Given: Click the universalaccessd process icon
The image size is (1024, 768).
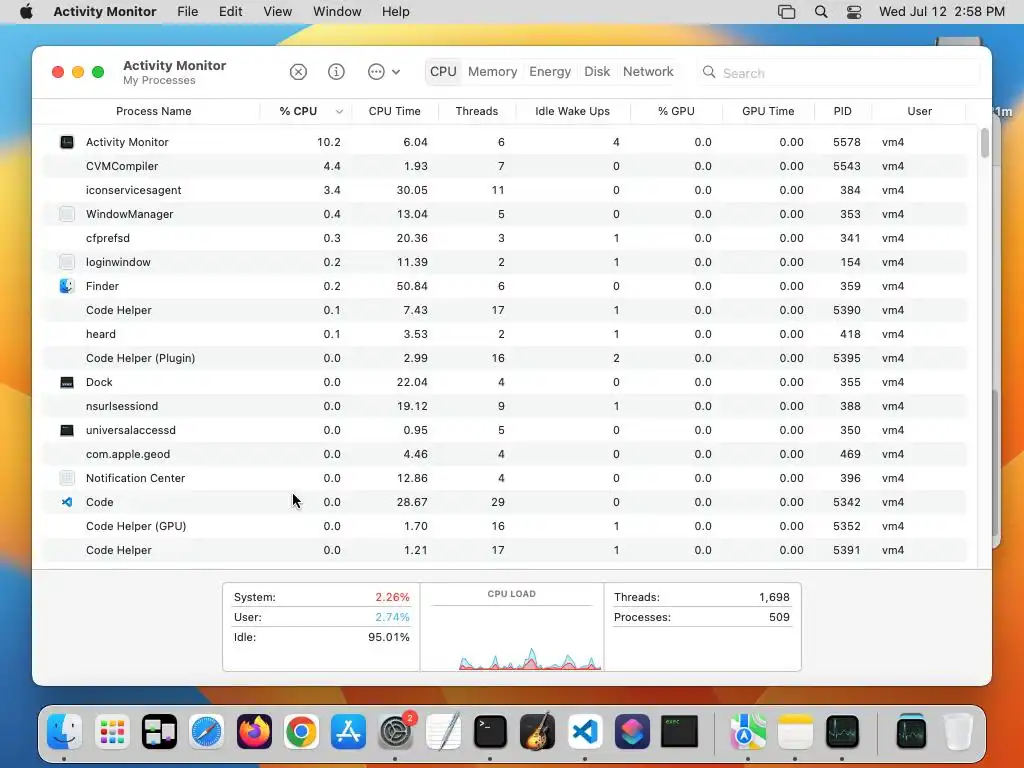Looking at the screenshot, I should click(67, 430).
